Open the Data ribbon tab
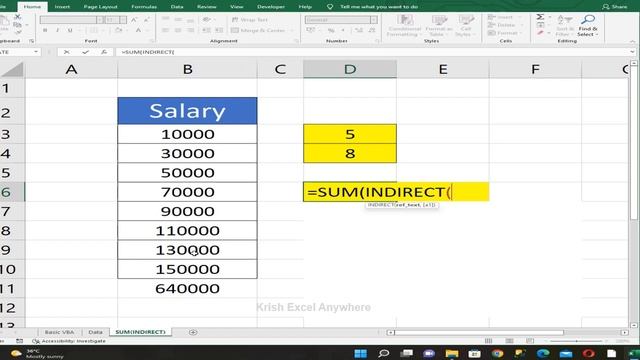 pos(177,7)
